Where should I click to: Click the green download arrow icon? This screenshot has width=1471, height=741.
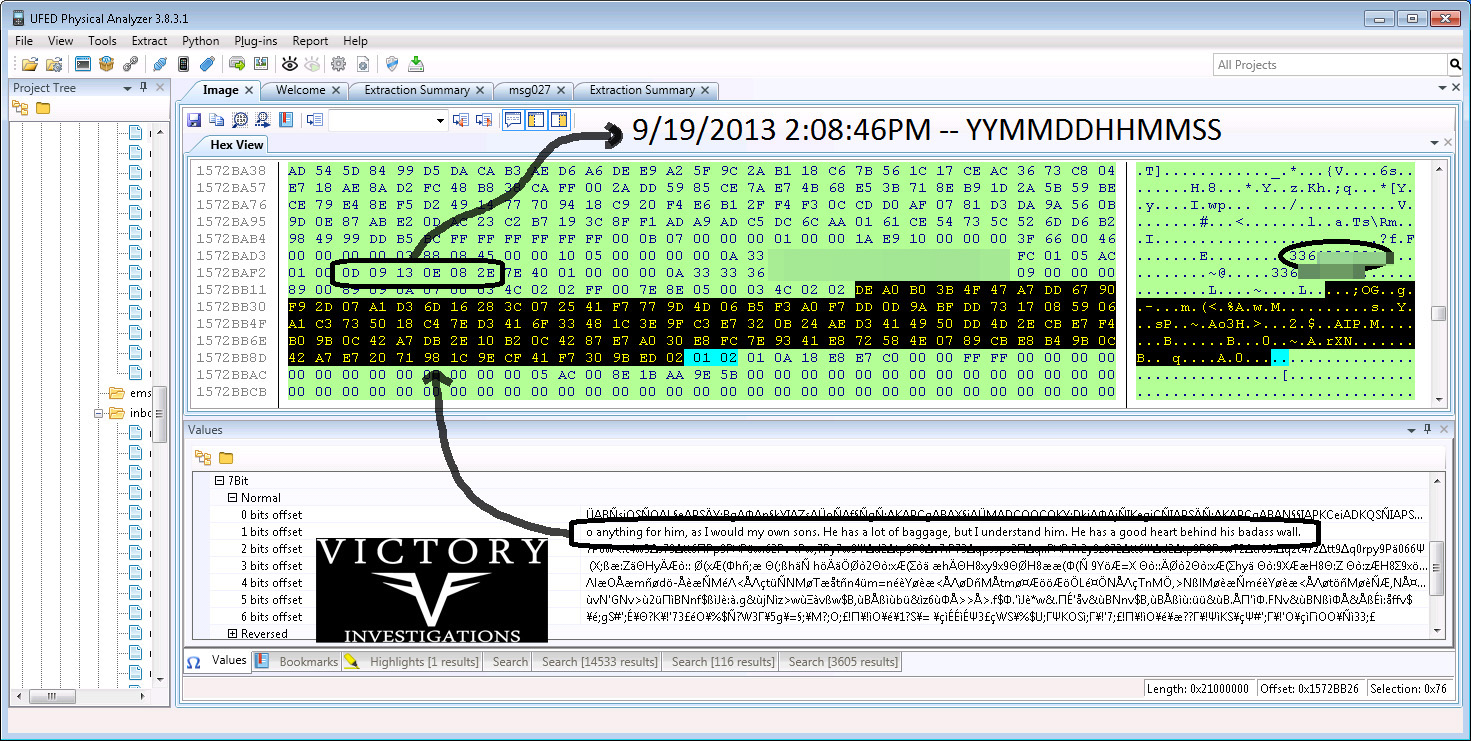[416, 64]
